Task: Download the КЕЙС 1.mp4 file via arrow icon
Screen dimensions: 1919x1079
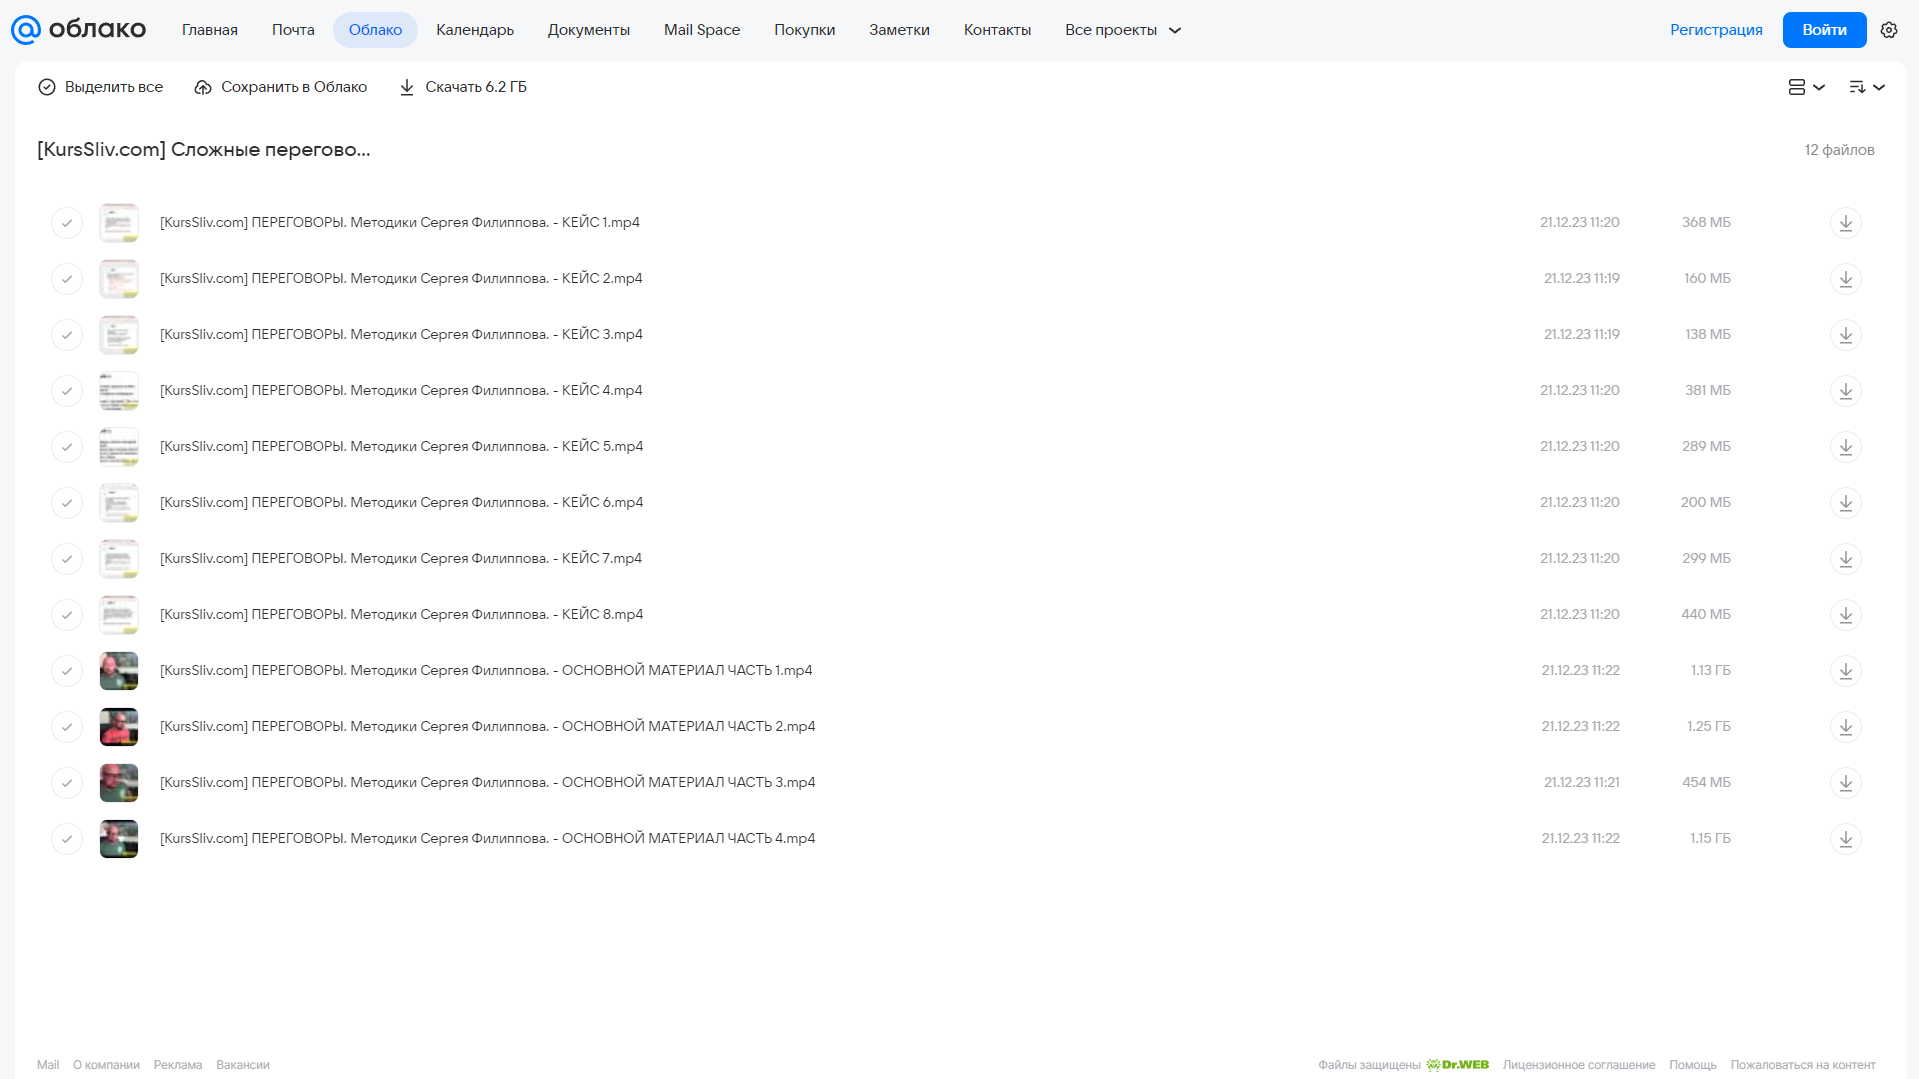Action: pyautogui.click(x=1845, y=223)
